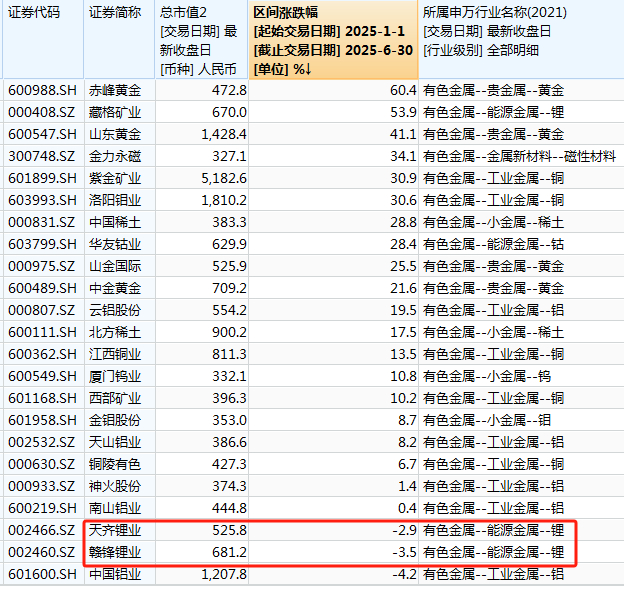Select the 所属申万行业名称(2021) column header
The image size is (624, 590).
pos(521,39)
